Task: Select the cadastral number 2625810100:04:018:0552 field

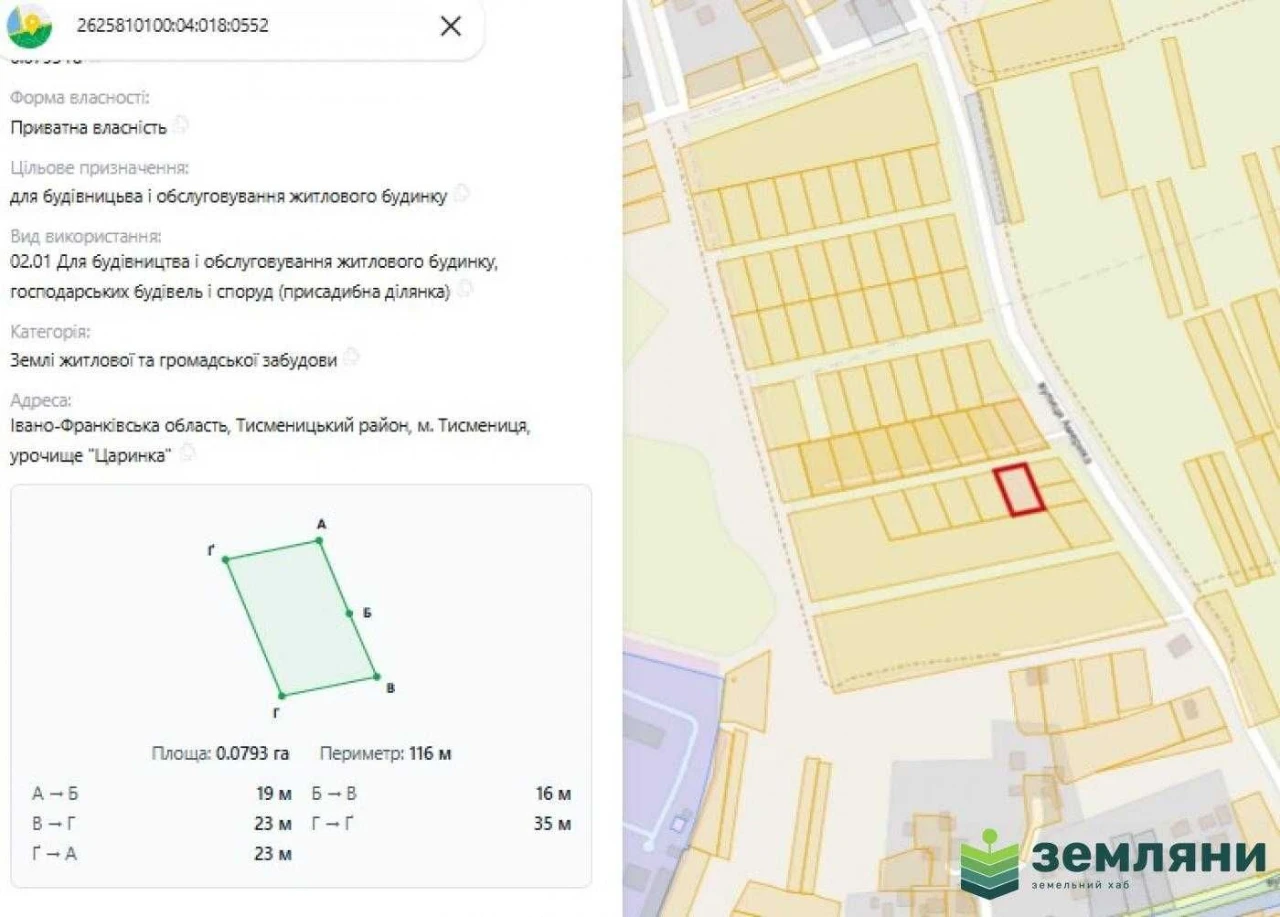Action: (172, 26)
